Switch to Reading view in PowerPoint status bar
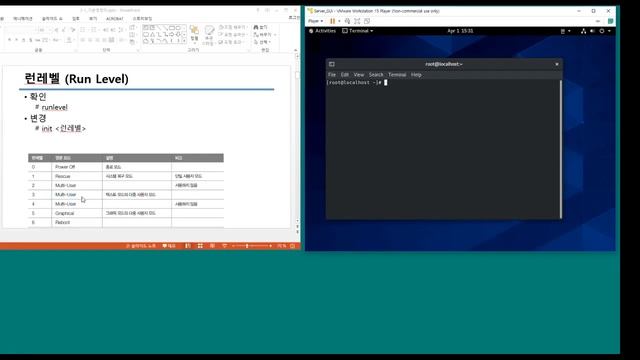The width and height of the screenshot is (640, 360). pyautogui.click(x=212, y=246)
